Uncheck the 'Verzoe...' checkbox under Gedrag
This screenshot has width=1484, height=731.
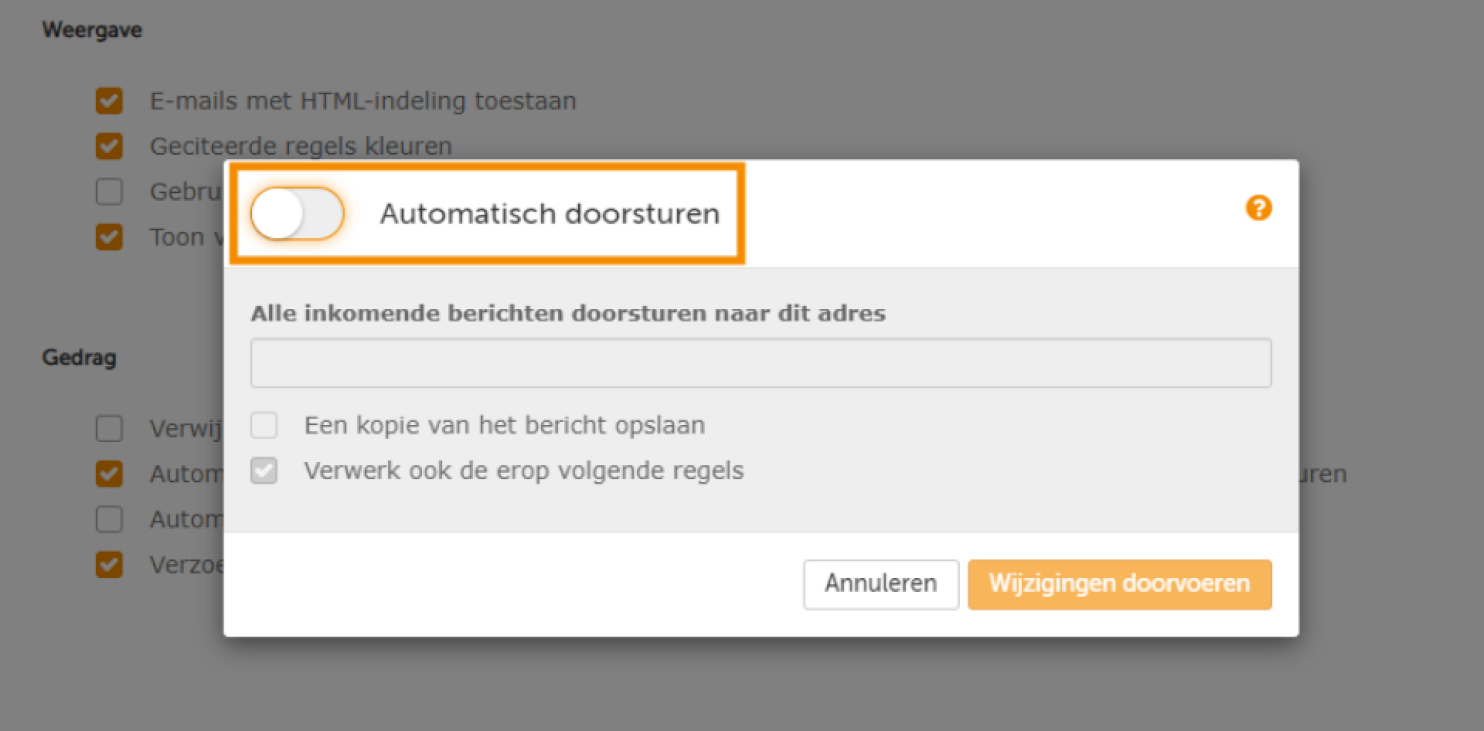108,564
